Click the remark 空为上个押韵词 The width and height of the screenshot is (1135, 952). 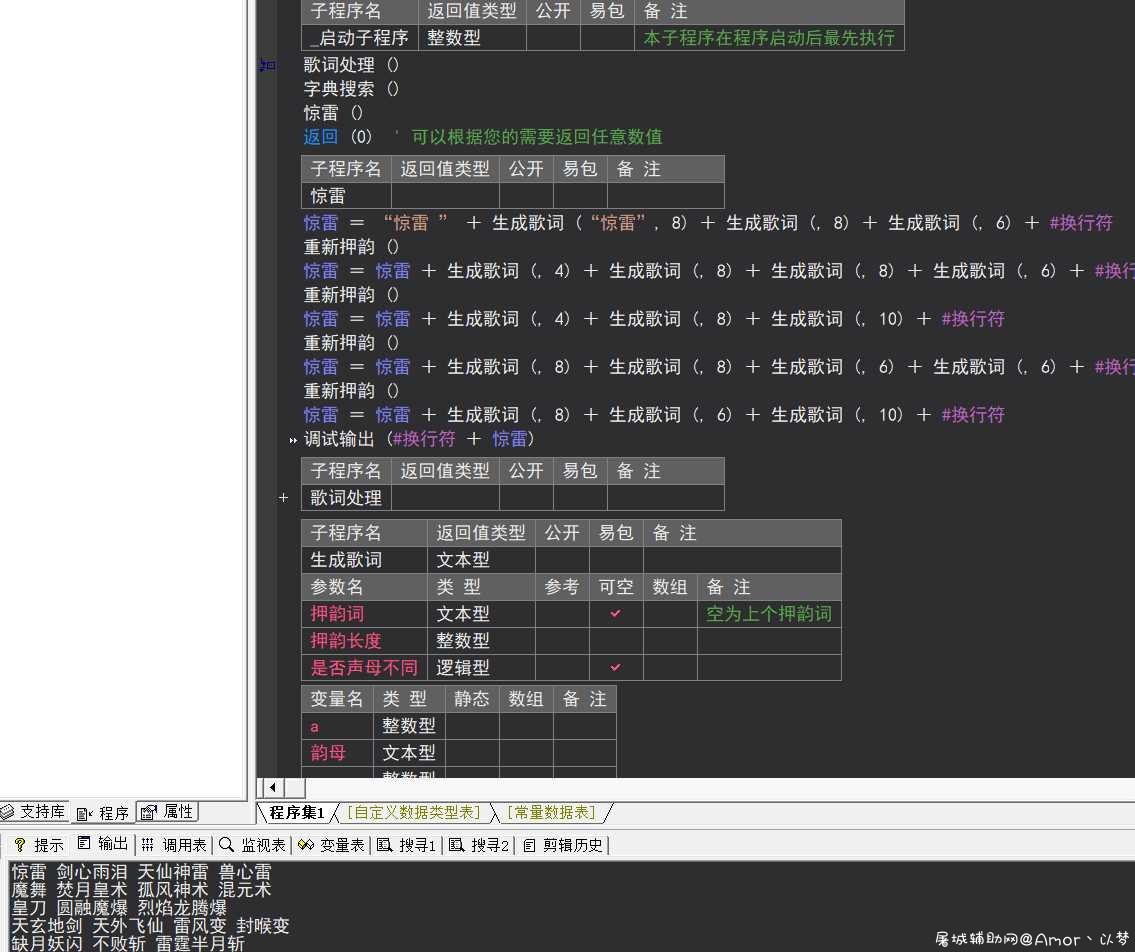point(769,614)
